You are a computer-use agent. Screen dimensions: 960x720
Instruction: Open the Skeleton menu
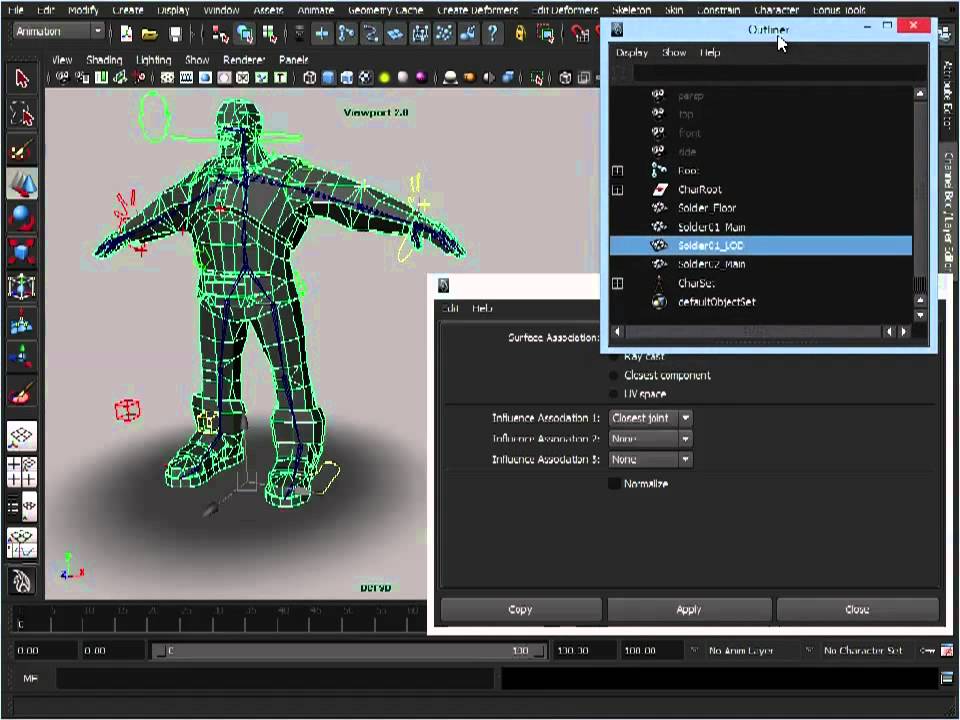point(632,10)
